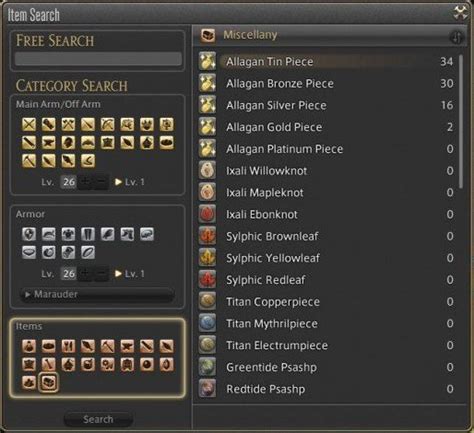Click the Free Search text field
The image size is (474, 433).
pyautogui.click(x=98, y=59)
